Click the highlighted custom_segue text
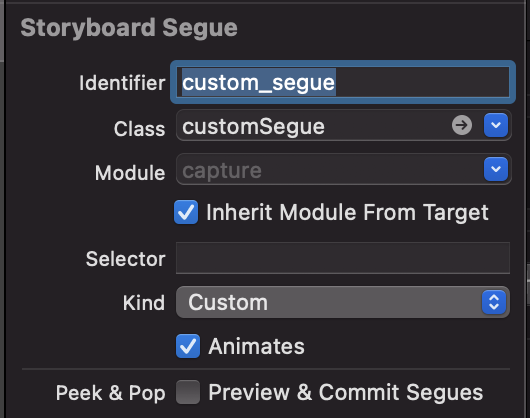Viewport: 530px width, 418px height. tap(259, 82)
